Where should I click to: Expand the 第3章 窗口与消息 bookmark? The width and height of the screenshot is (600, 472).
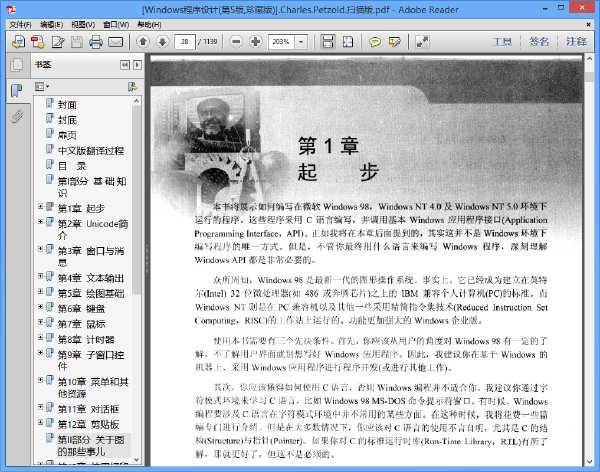[40, 249]
